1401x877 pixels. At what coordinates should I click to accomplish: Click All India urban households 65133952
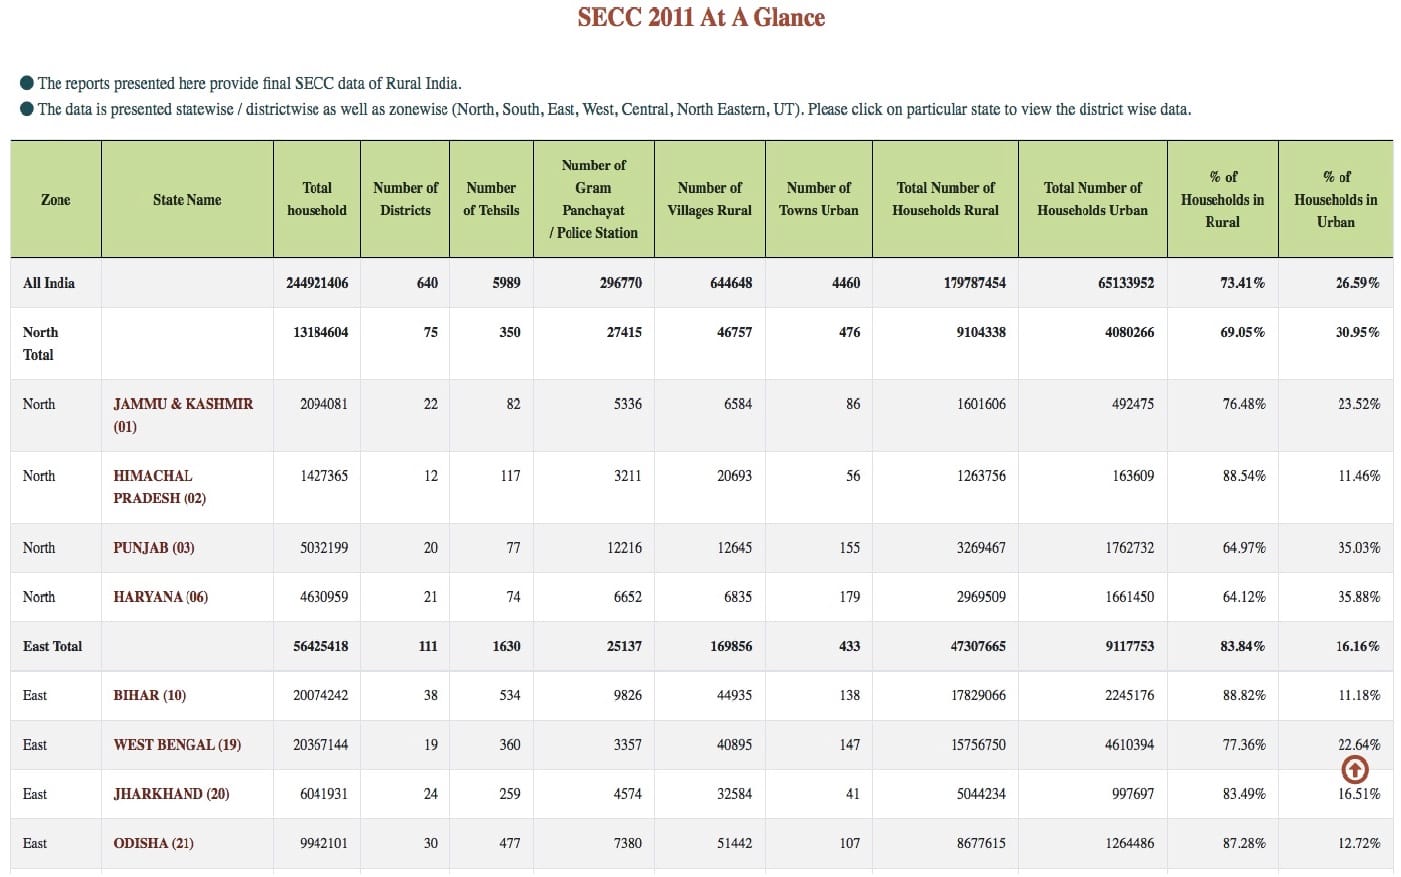(x=1126, y=283)
